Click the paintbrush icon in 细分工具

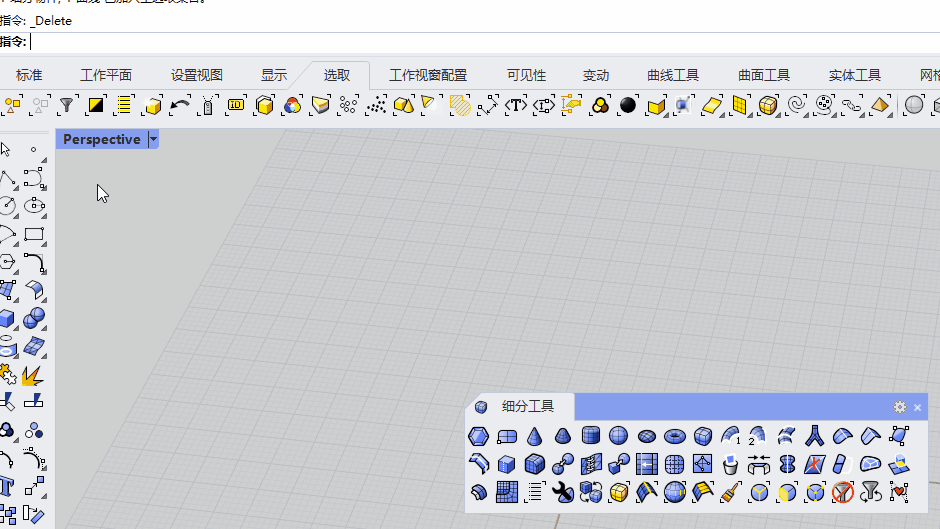point(730,492)
